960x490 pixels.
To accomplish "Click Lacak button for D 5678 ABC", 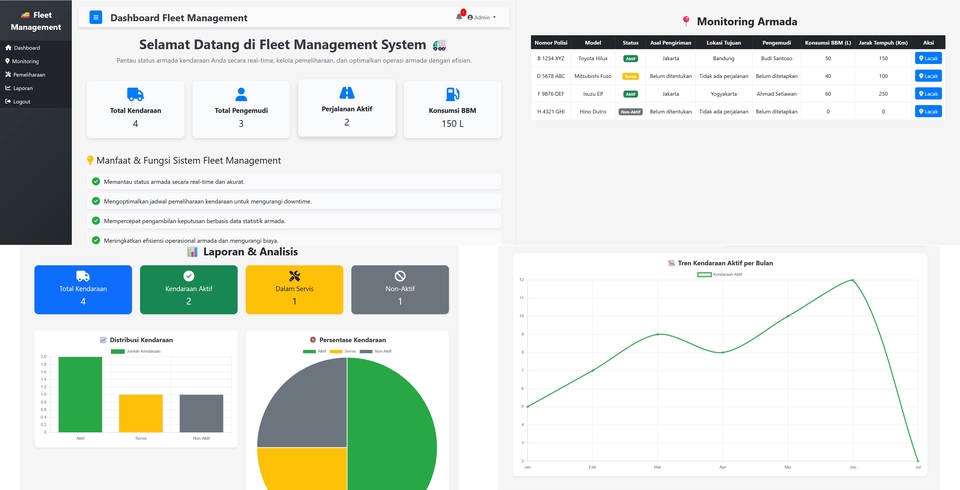I will pos(928,76).
